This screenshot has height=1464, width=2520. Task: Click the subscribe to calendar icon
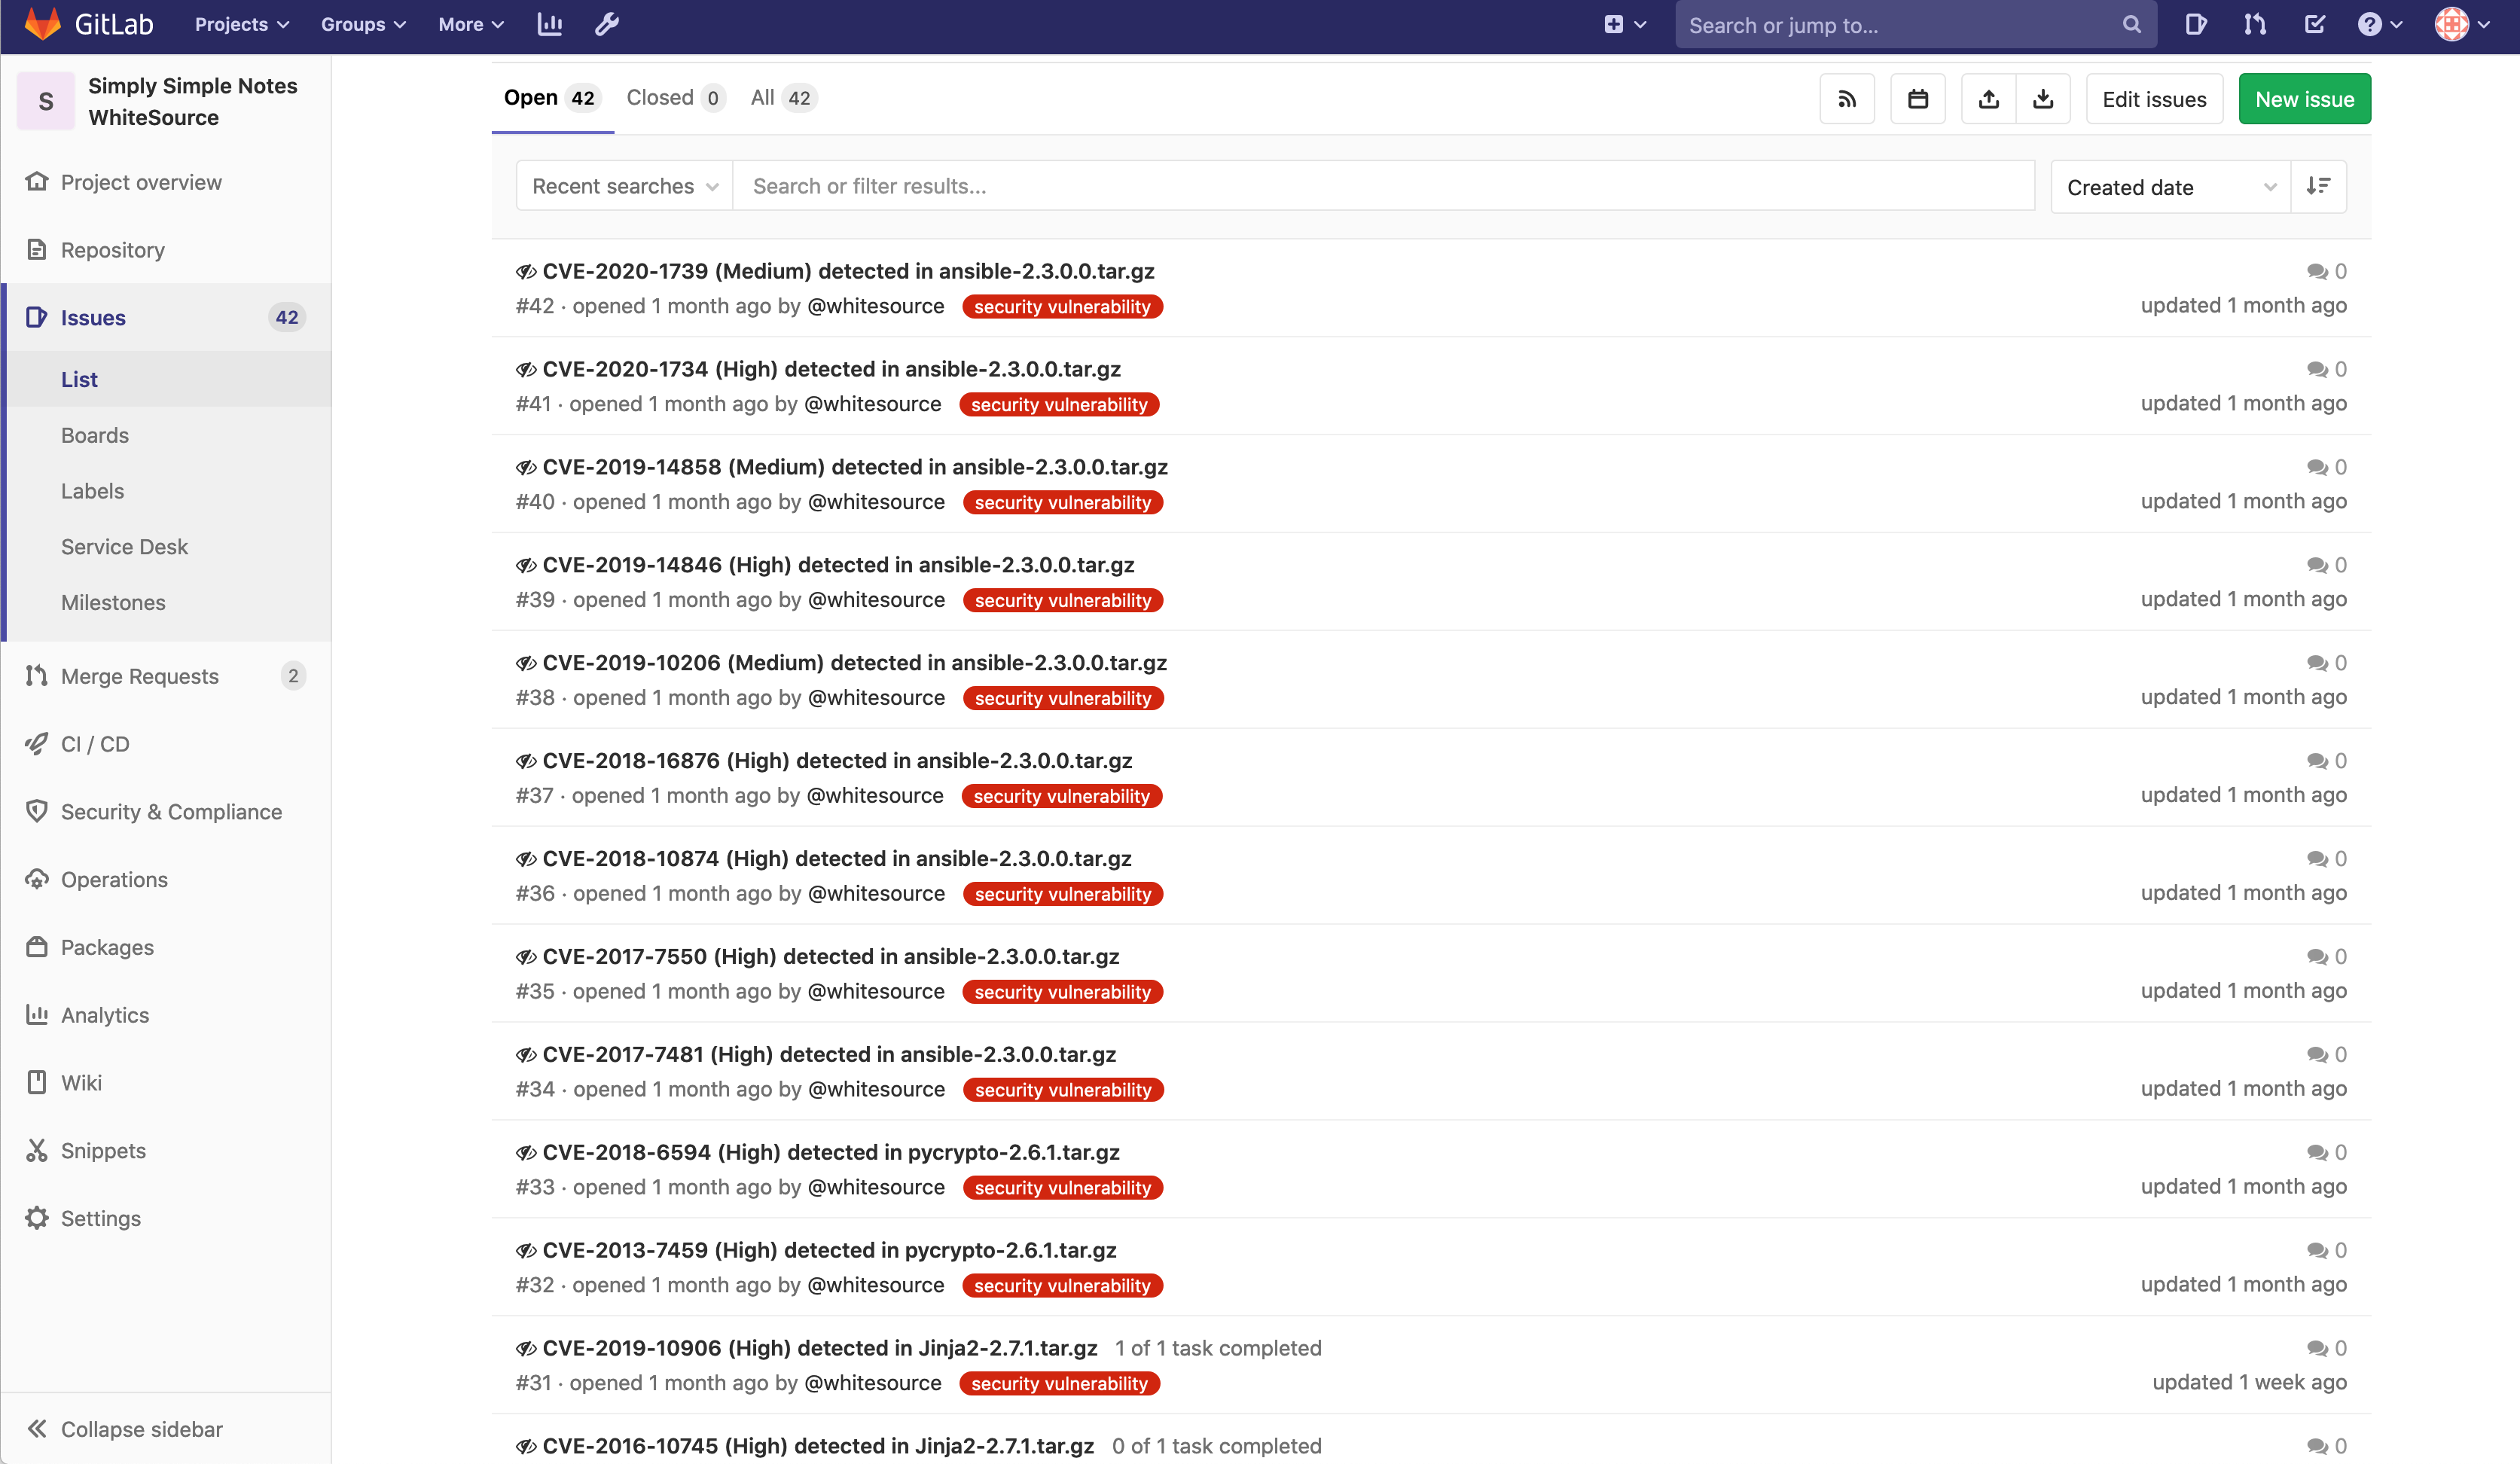pyautogui.click(x=1917, y=99)
